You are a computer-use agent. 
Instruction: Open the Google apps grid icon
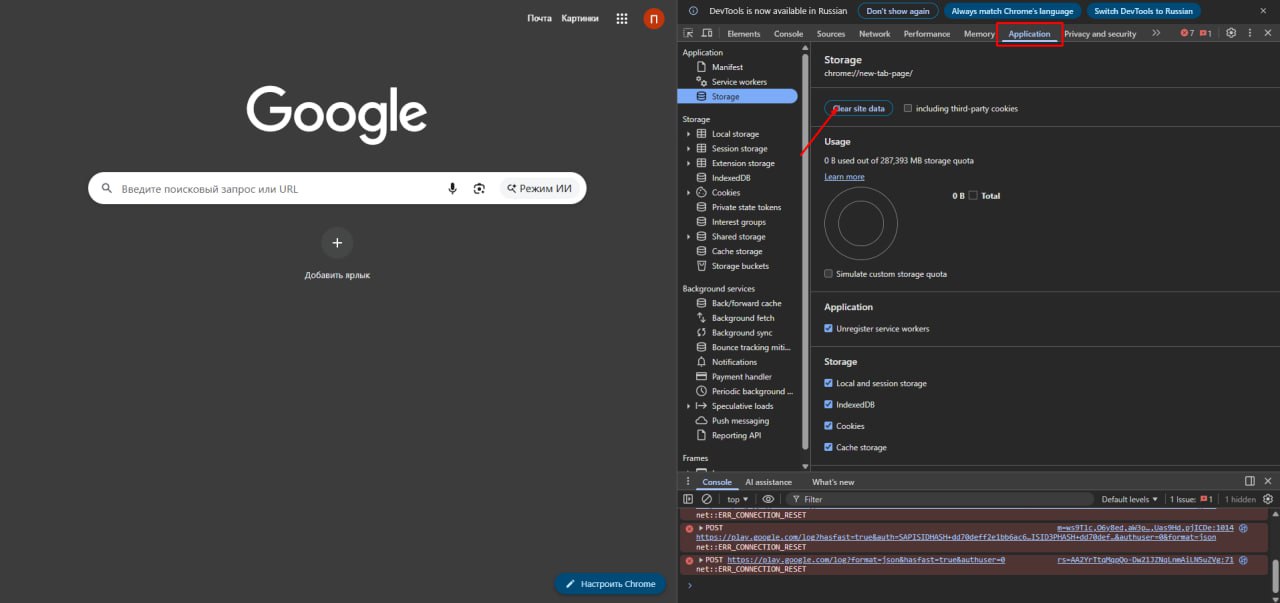[621, 18]
